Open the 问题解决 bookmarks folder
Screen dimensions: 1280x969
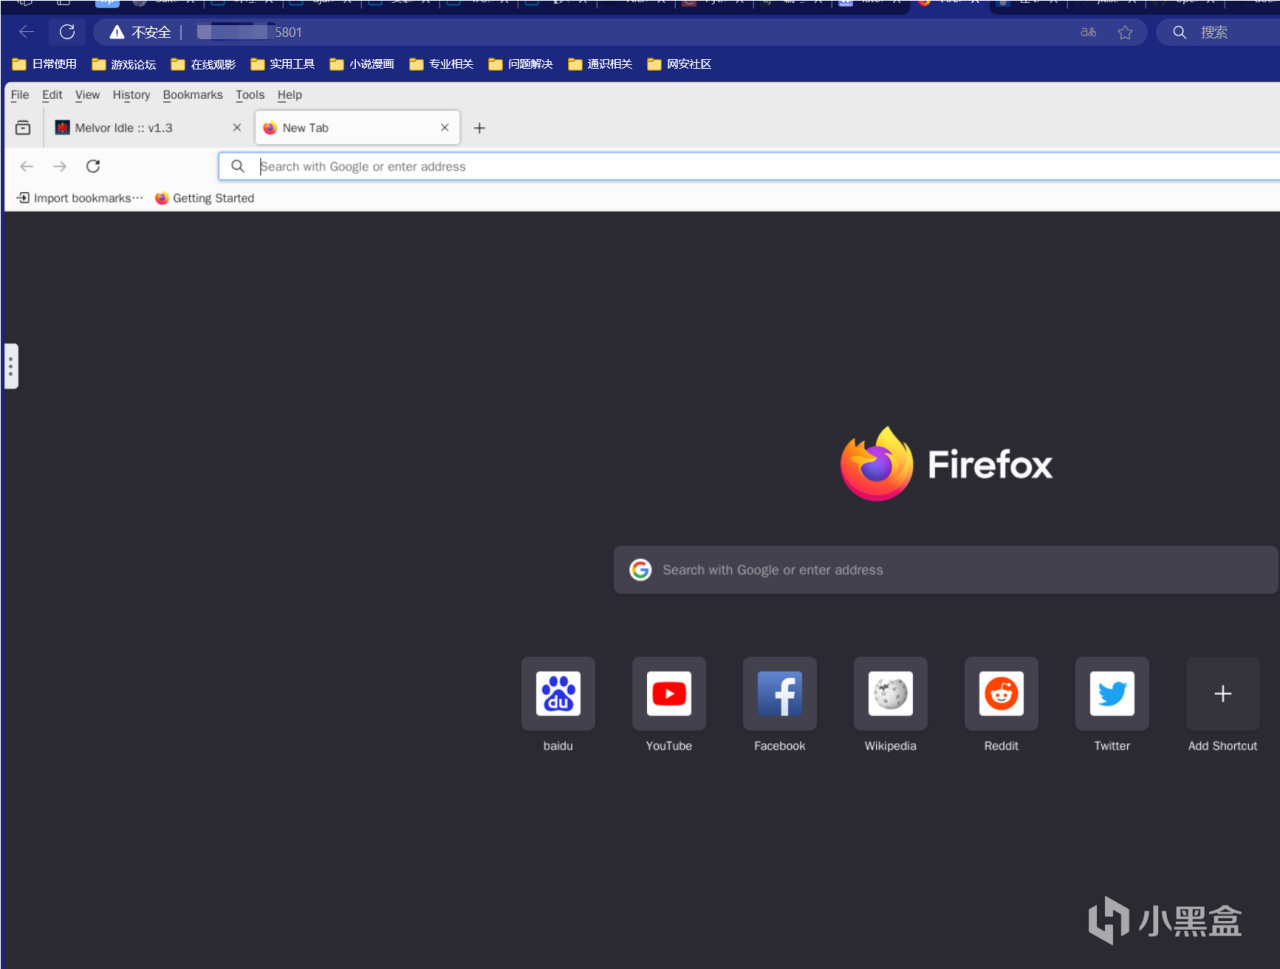pos(520,64)
